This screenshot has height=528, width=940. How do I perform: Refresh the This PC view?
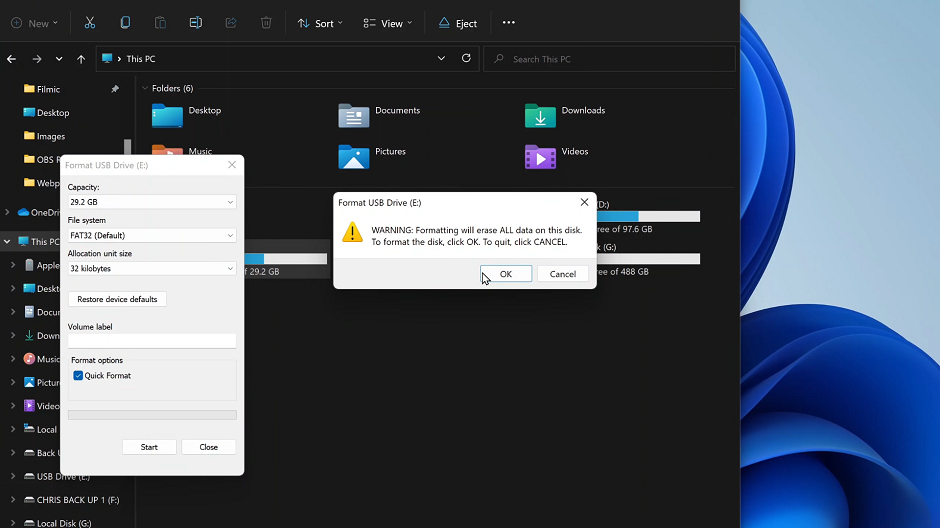click(466, 58)
